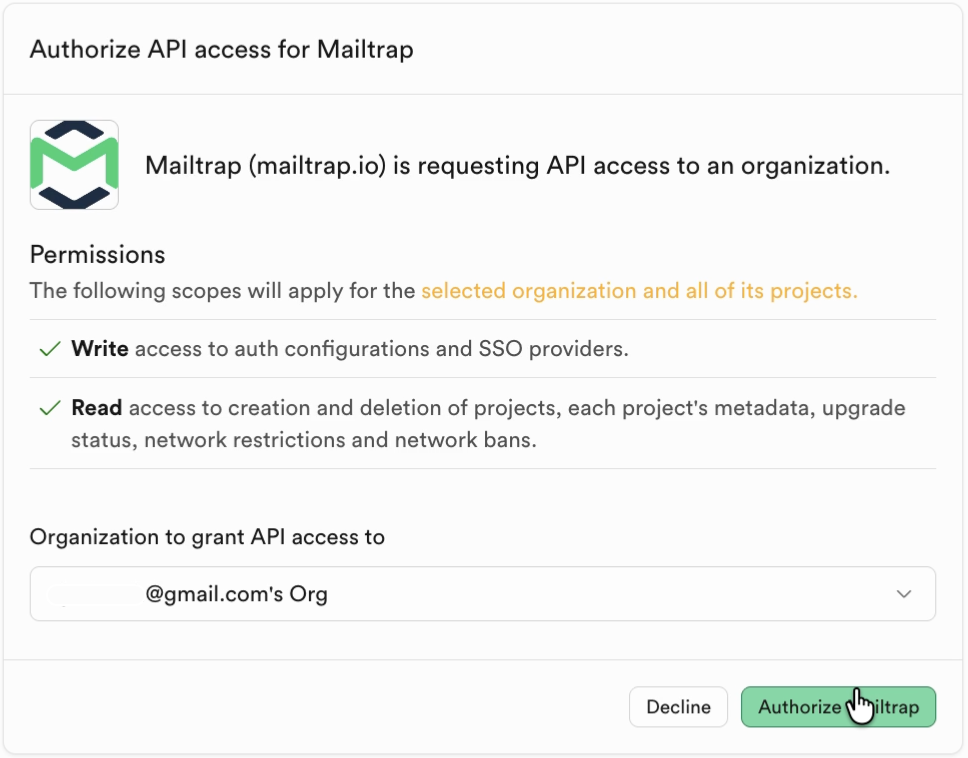Click 'Read access to creation and deletion' row
This screenshot has width=968, height=758.
[x=483, y=423]
